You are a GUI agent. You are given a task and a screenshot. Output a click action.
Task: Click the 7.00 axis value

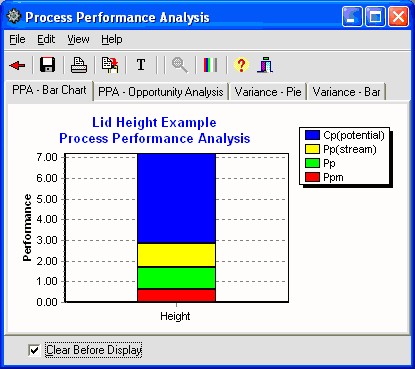click(x=47, y=157)
